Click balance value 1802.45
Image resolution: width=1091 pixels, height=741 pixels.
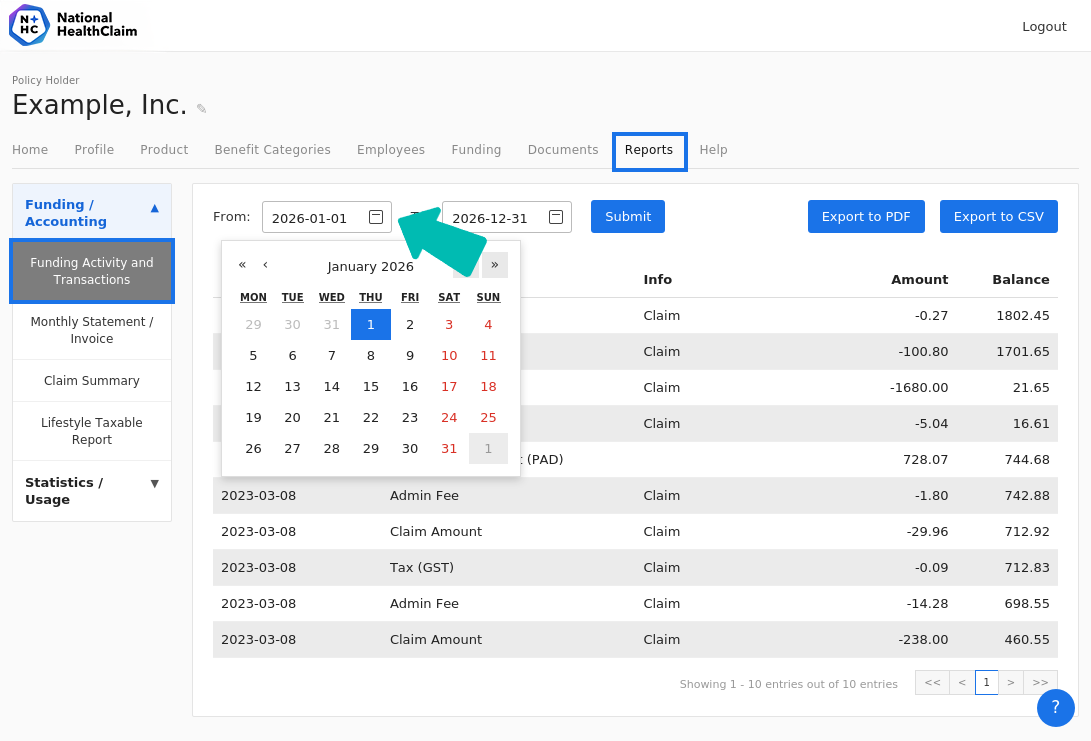pos(1022,315)
